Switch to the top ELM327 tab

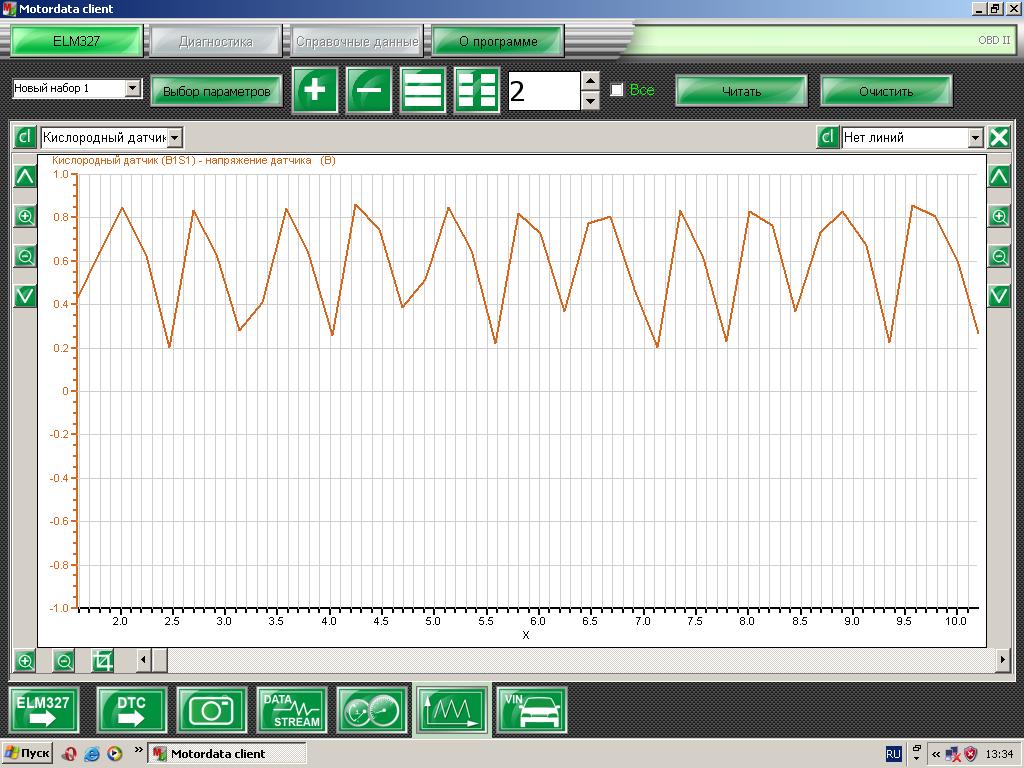(x=76, y=41)
